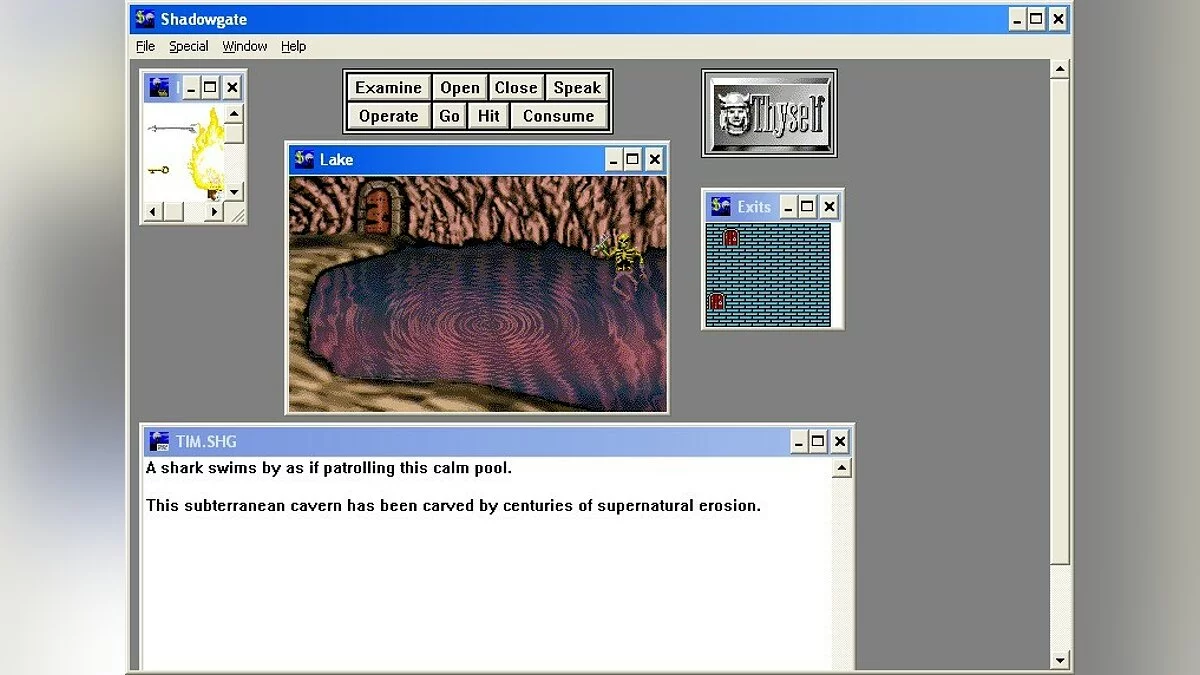Choose the Consume command

point(559,116)
